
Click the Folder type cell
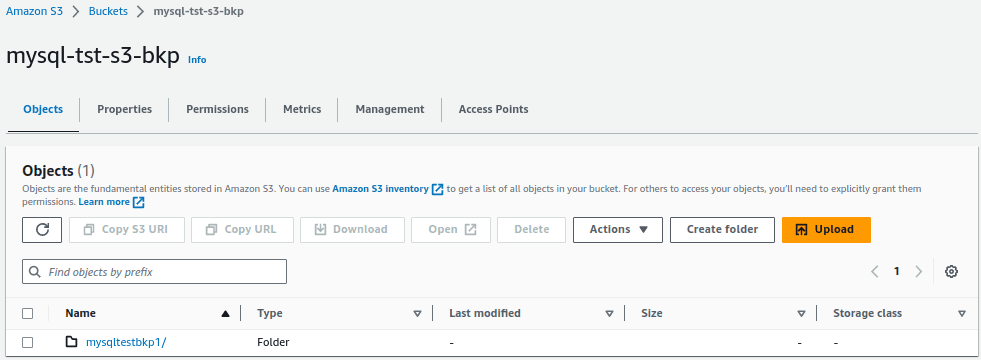273,342
